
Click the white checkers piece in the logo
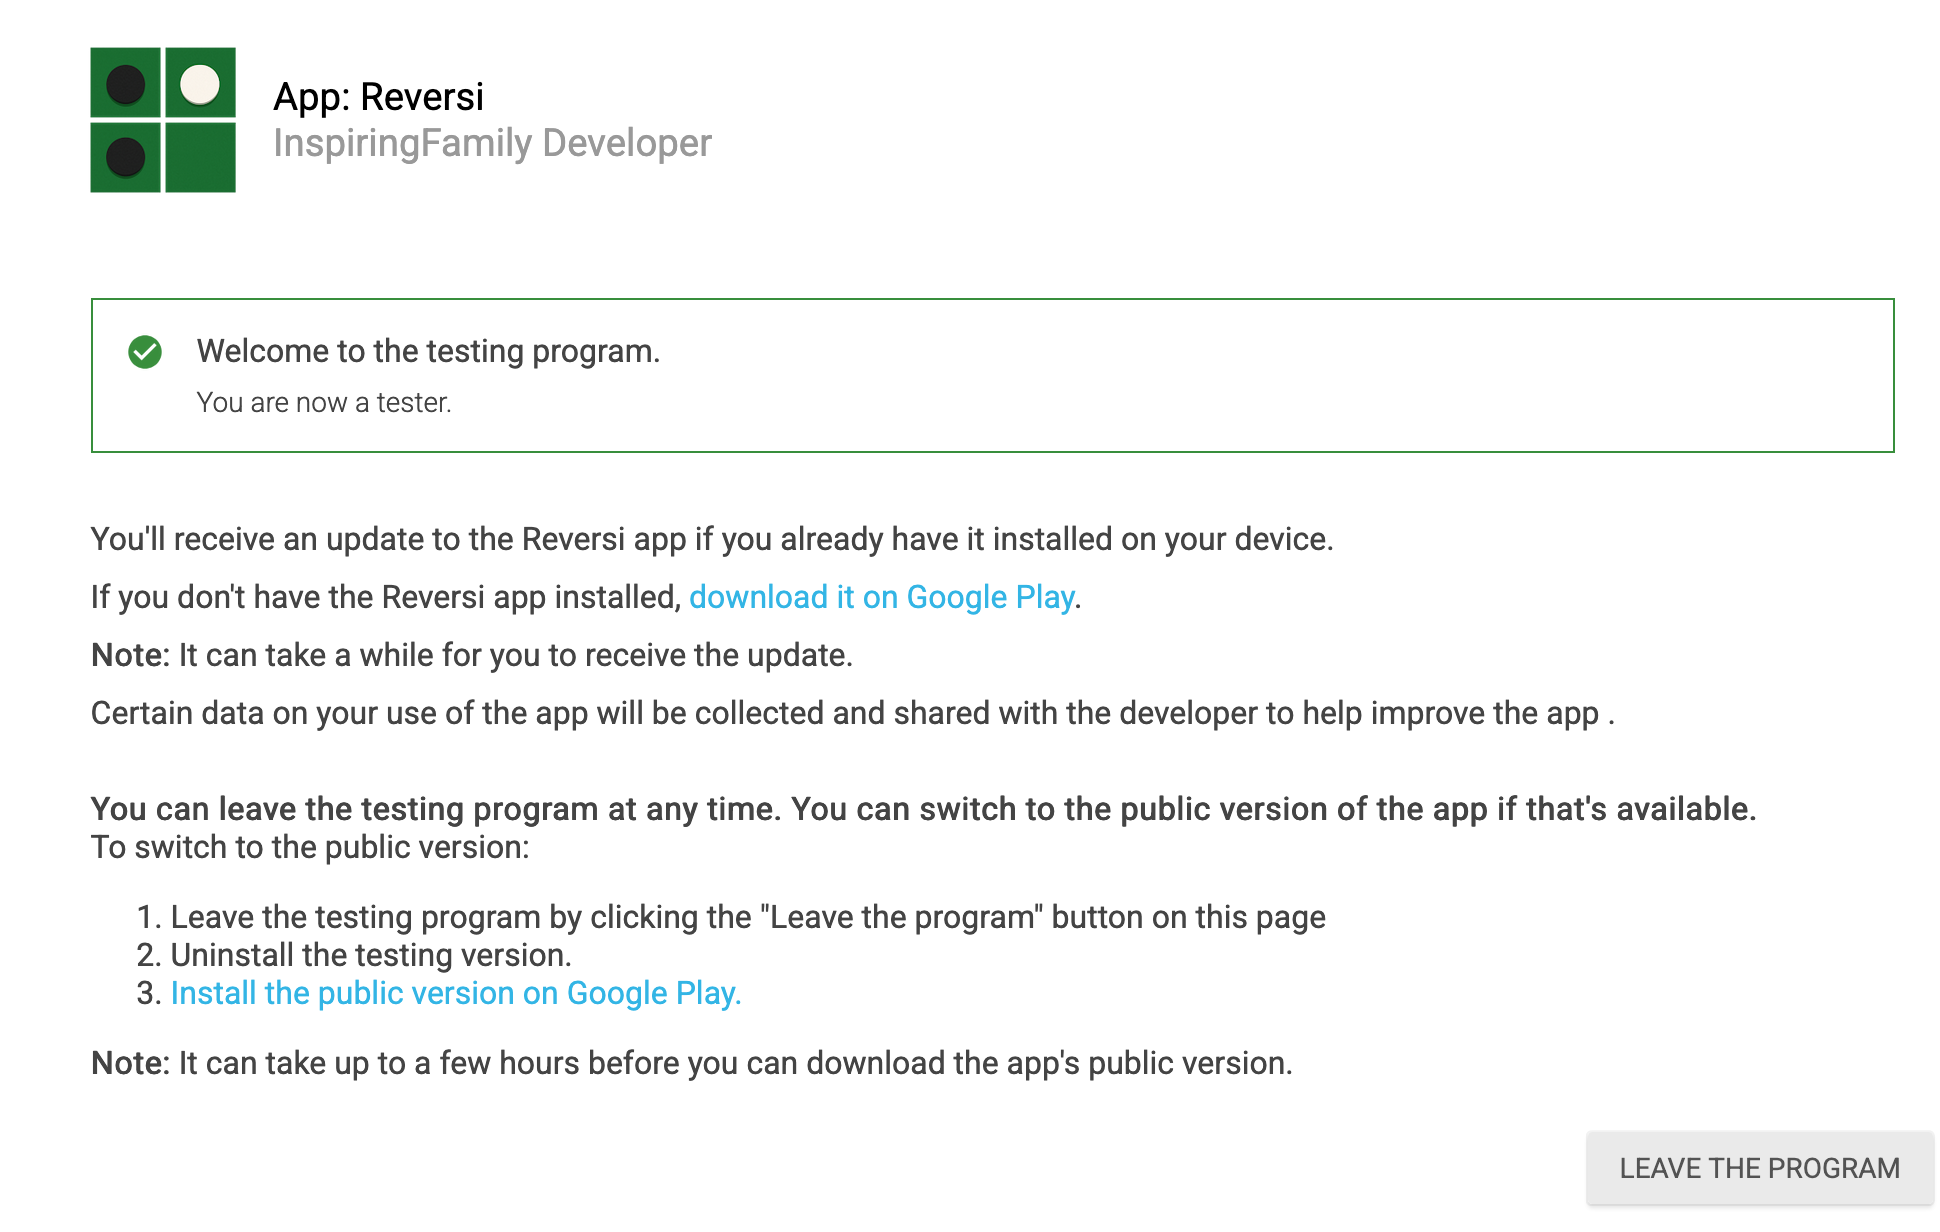coord(199,85)
